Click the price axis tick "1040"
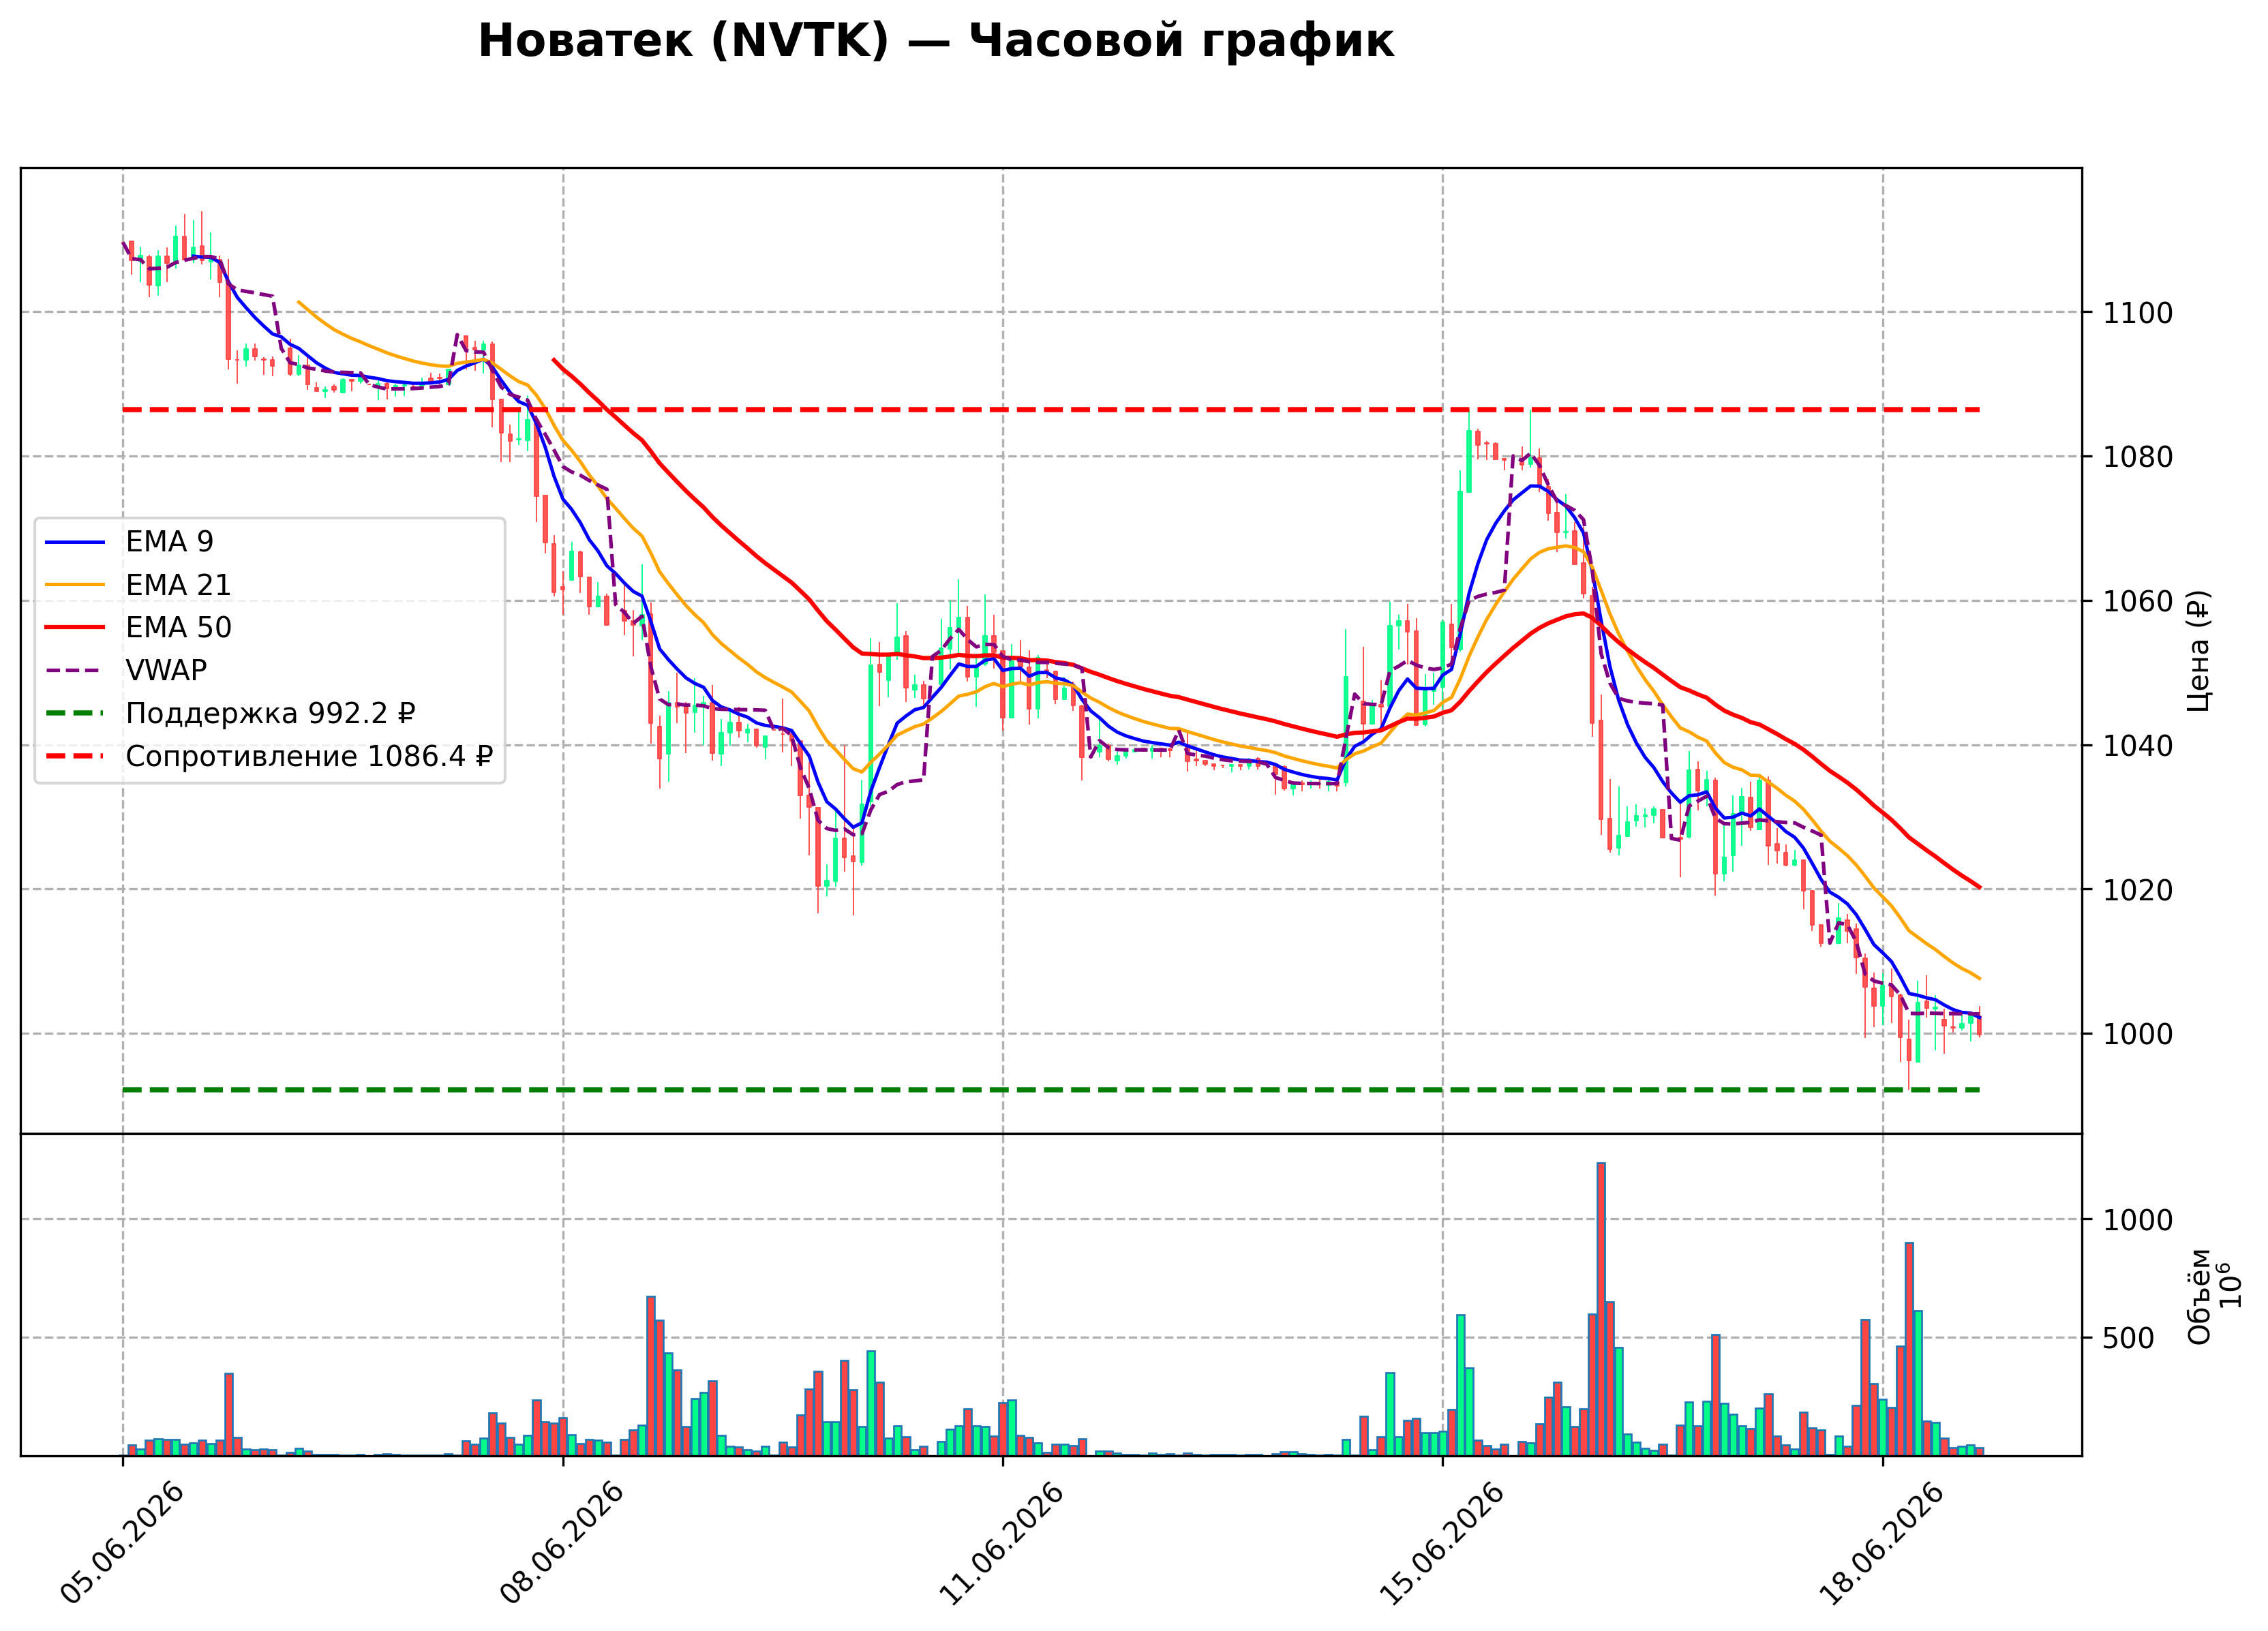 pyautogui.click(x=2138, y=746)
